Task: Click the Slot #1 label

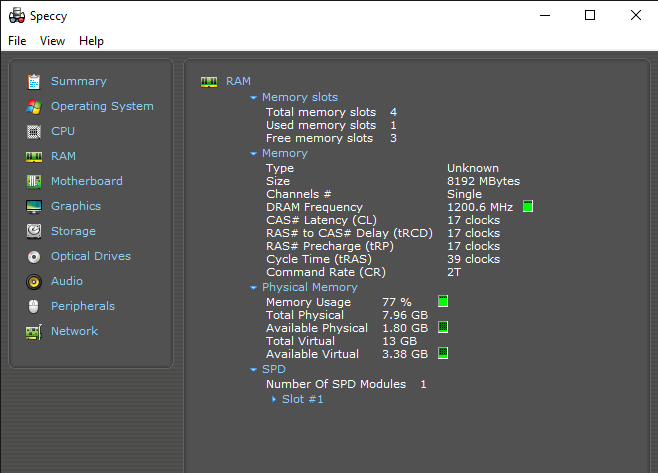Action: coord(303,399)
